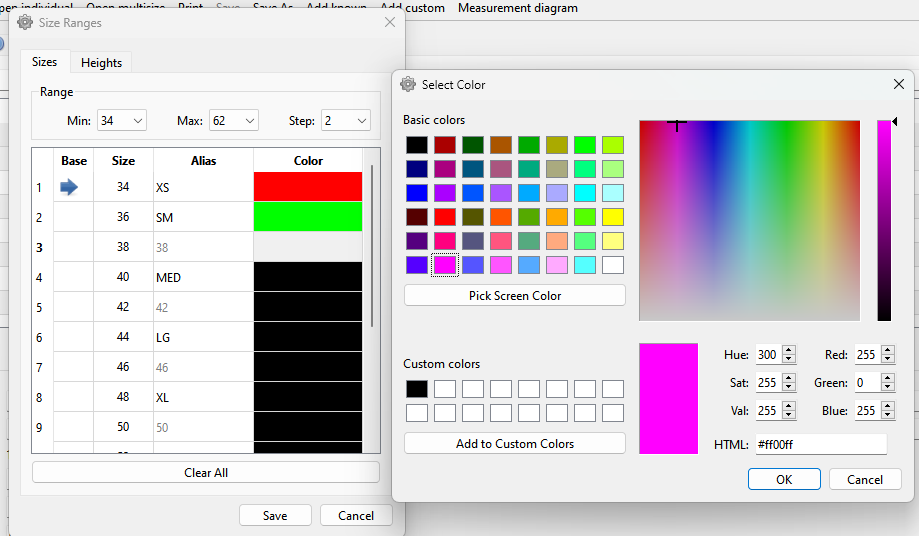Select the white basic color swatch

coord(613,265)
